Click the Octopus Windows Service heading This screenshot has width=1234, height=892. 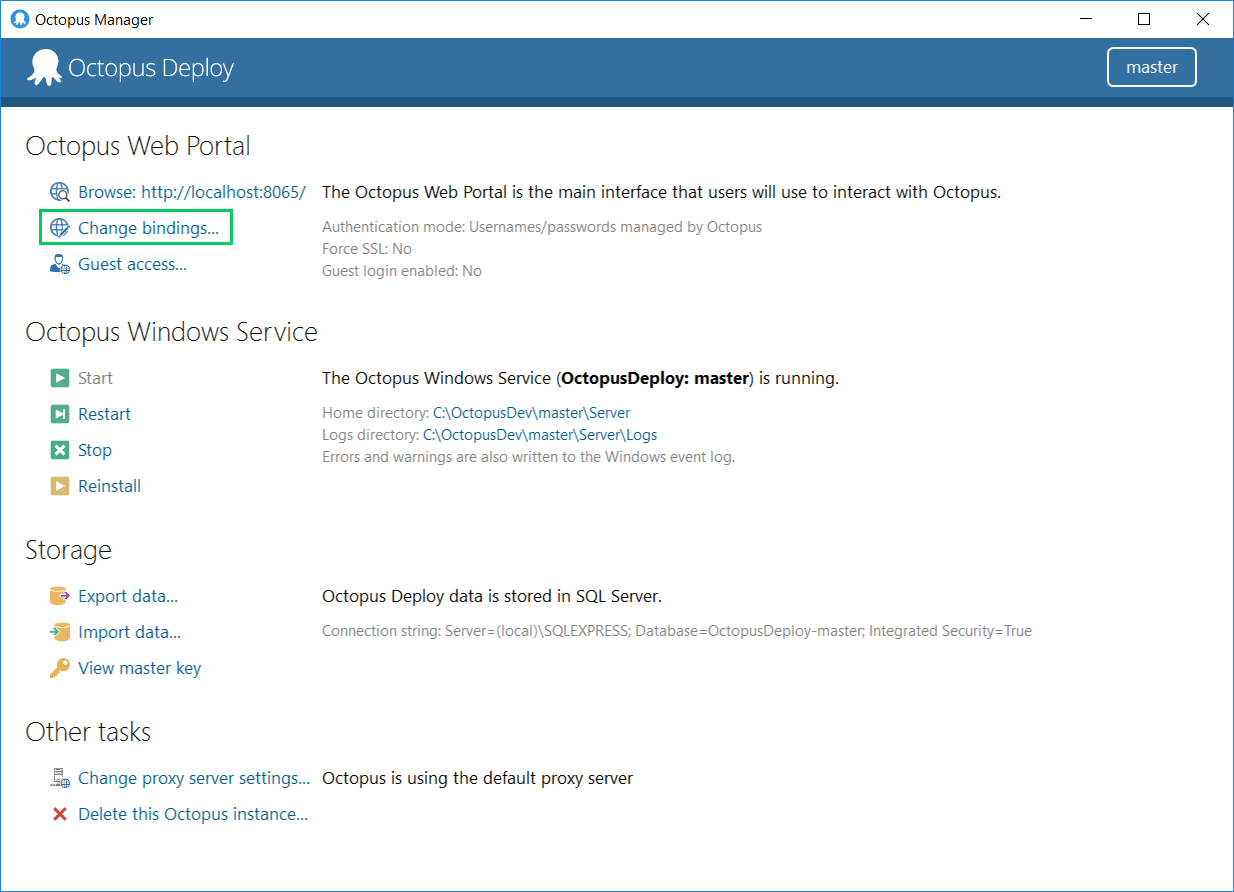pyautogui.click(x=172, y=332)
